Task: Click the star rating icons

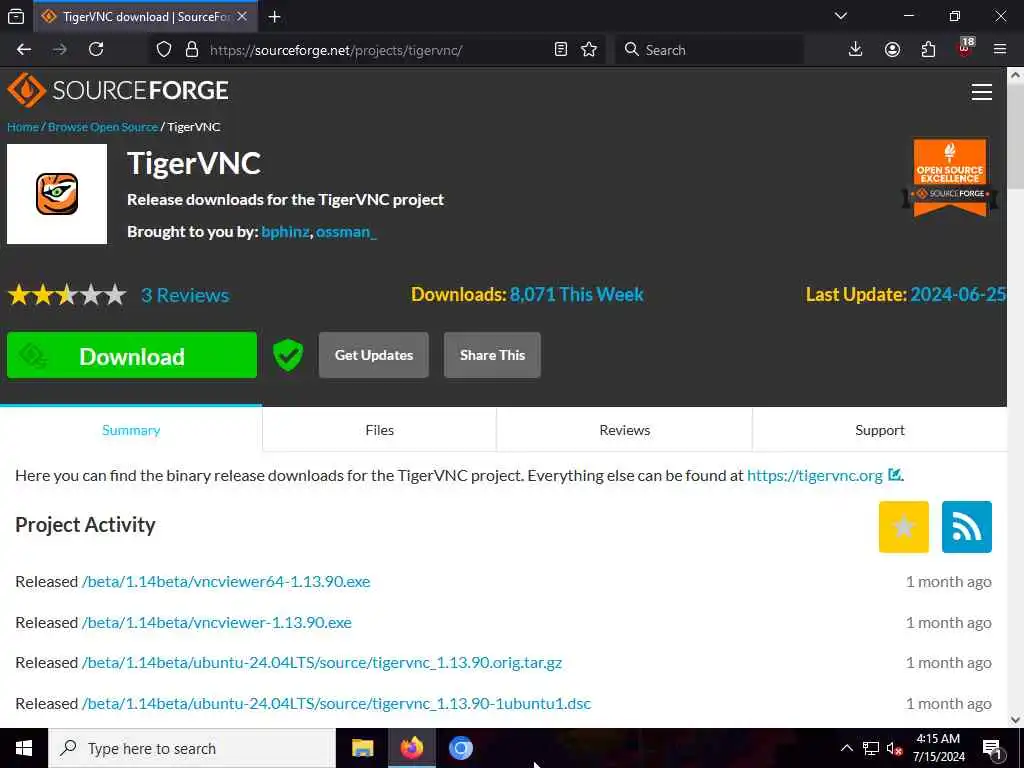Action: point(67,295)
